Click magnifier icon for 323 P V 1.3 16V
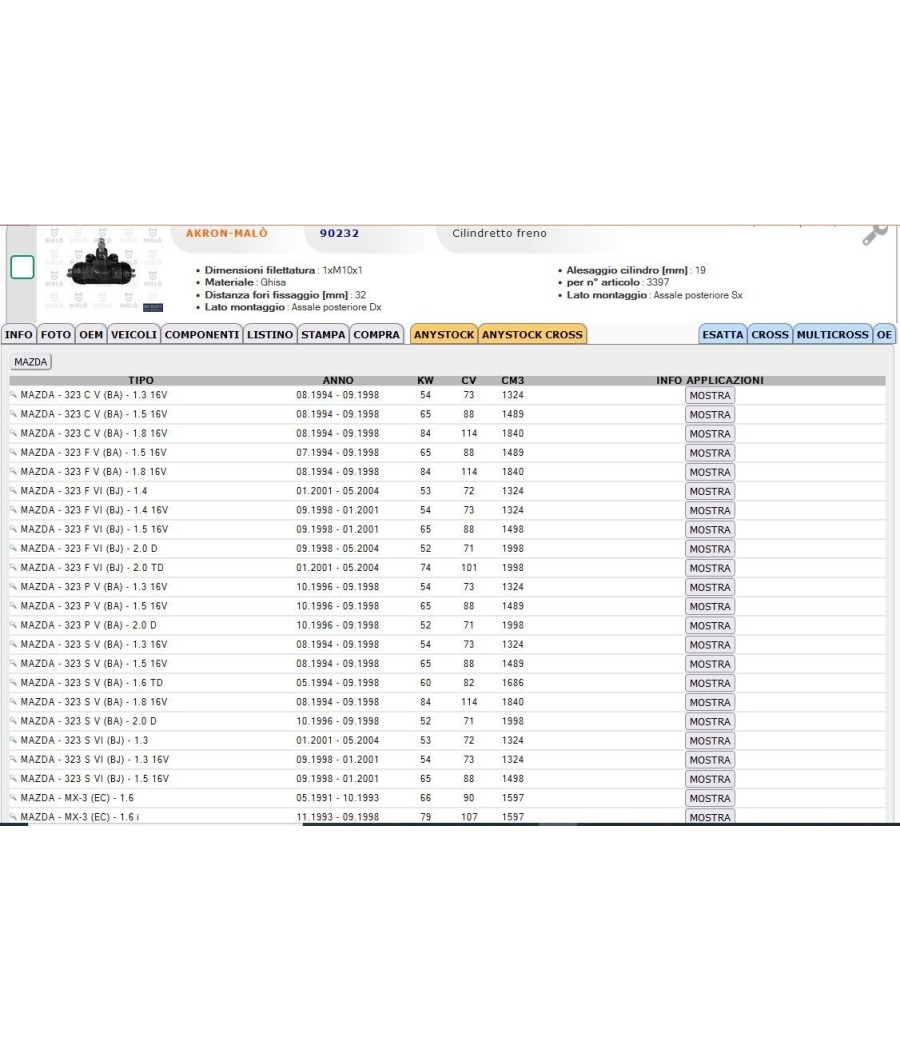The width and height of the screenshot is (900, 1050). 13,587
